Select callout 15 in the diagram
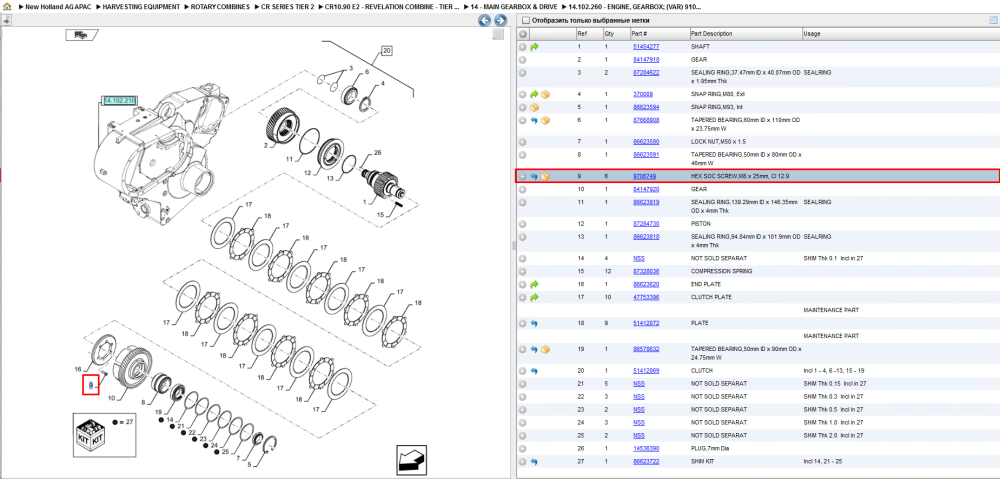 pos(381,216)
